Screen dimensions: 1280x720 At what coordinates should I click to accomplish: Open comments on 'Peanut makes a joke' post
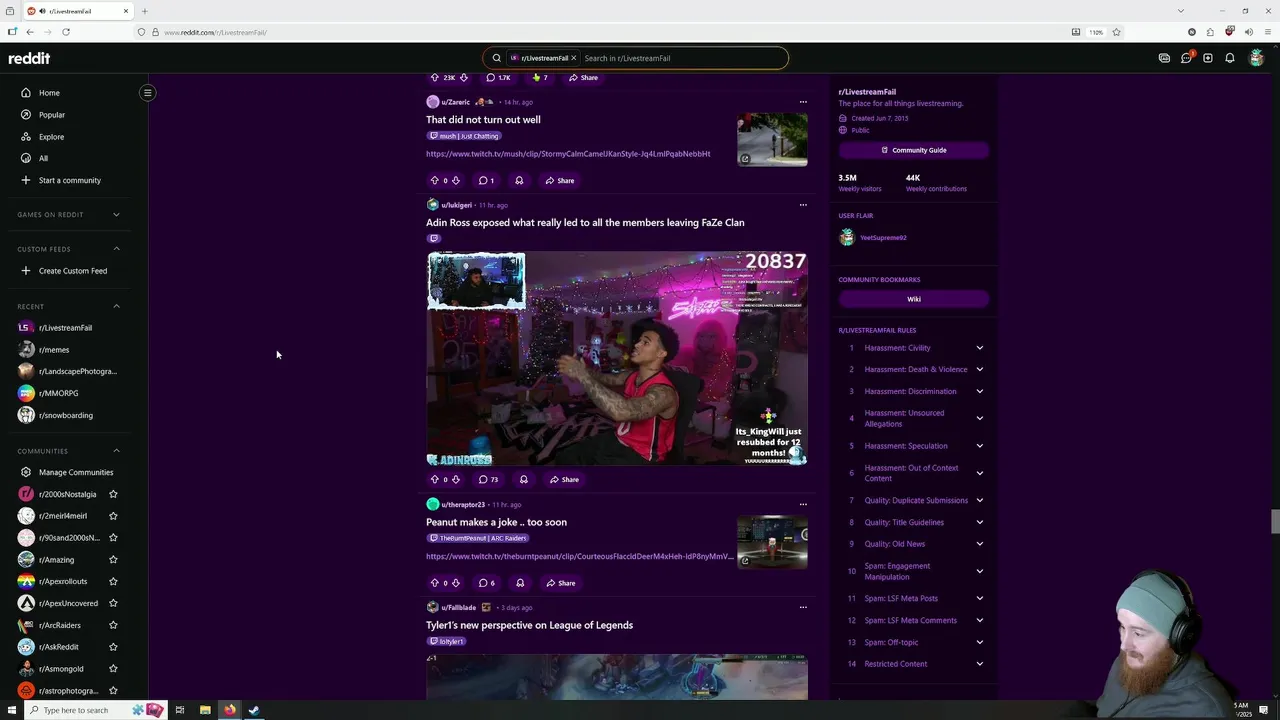(x=487, y=583)
